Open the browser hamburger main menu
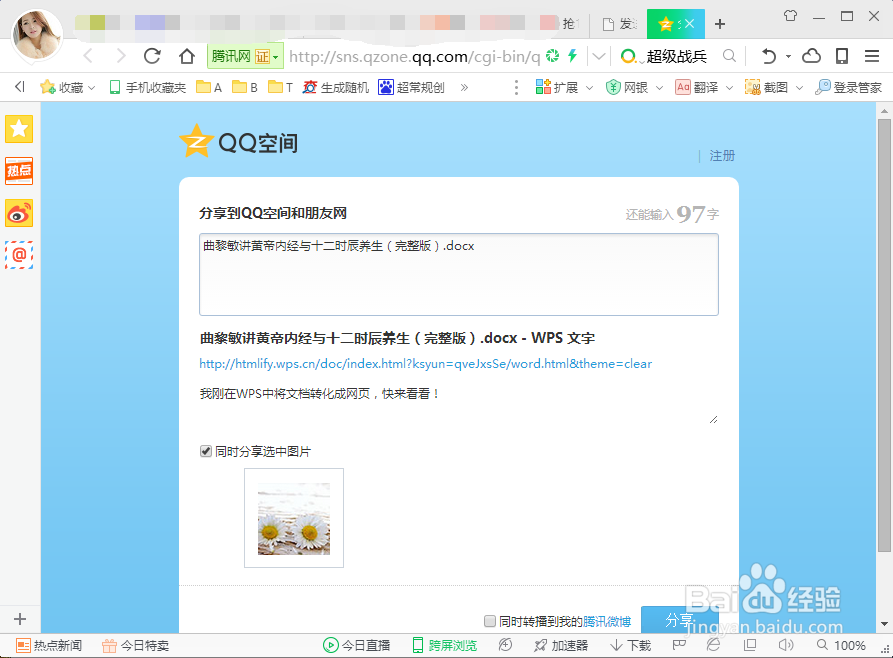The width and height of the screenshot is (893, 658). pyautogui.click(x=872, y=56)
